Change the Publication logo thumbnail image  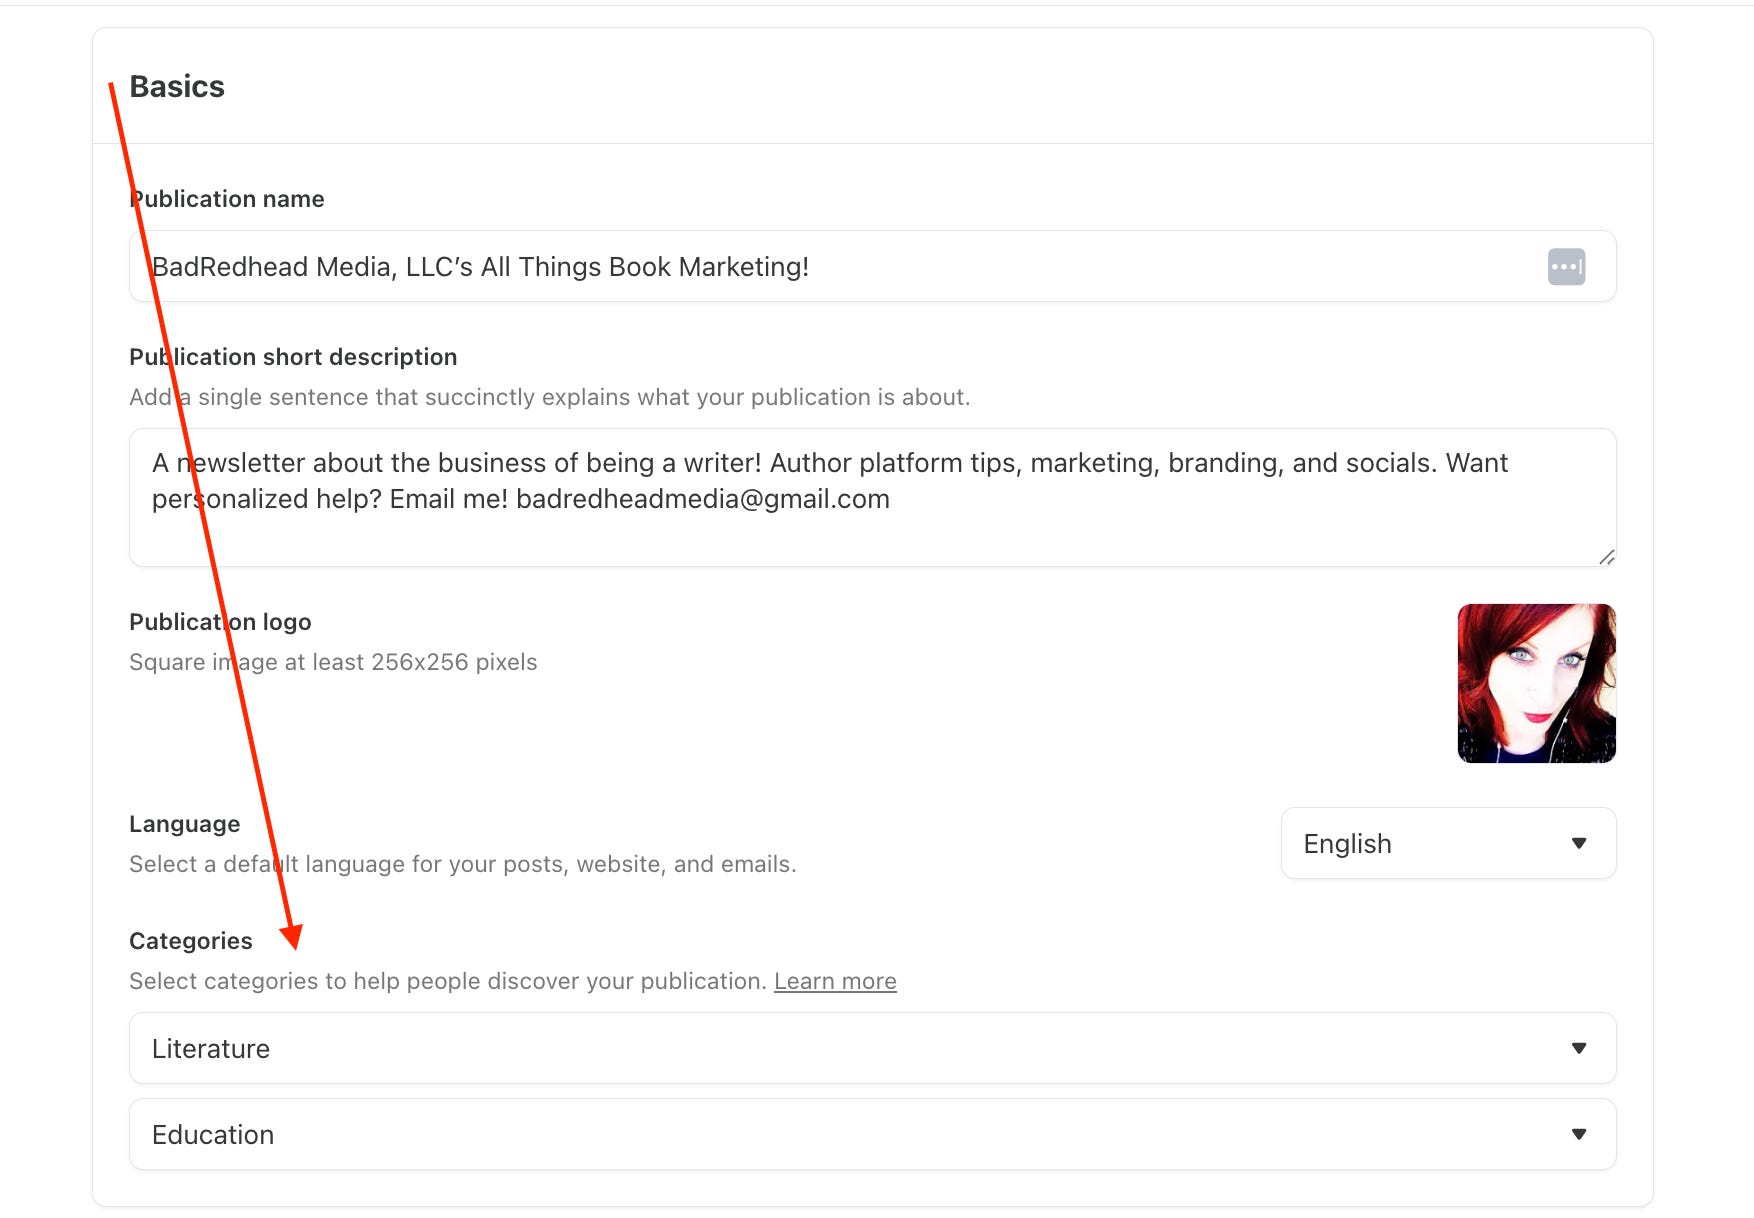pyautogui.click(x=1537, y=683)
